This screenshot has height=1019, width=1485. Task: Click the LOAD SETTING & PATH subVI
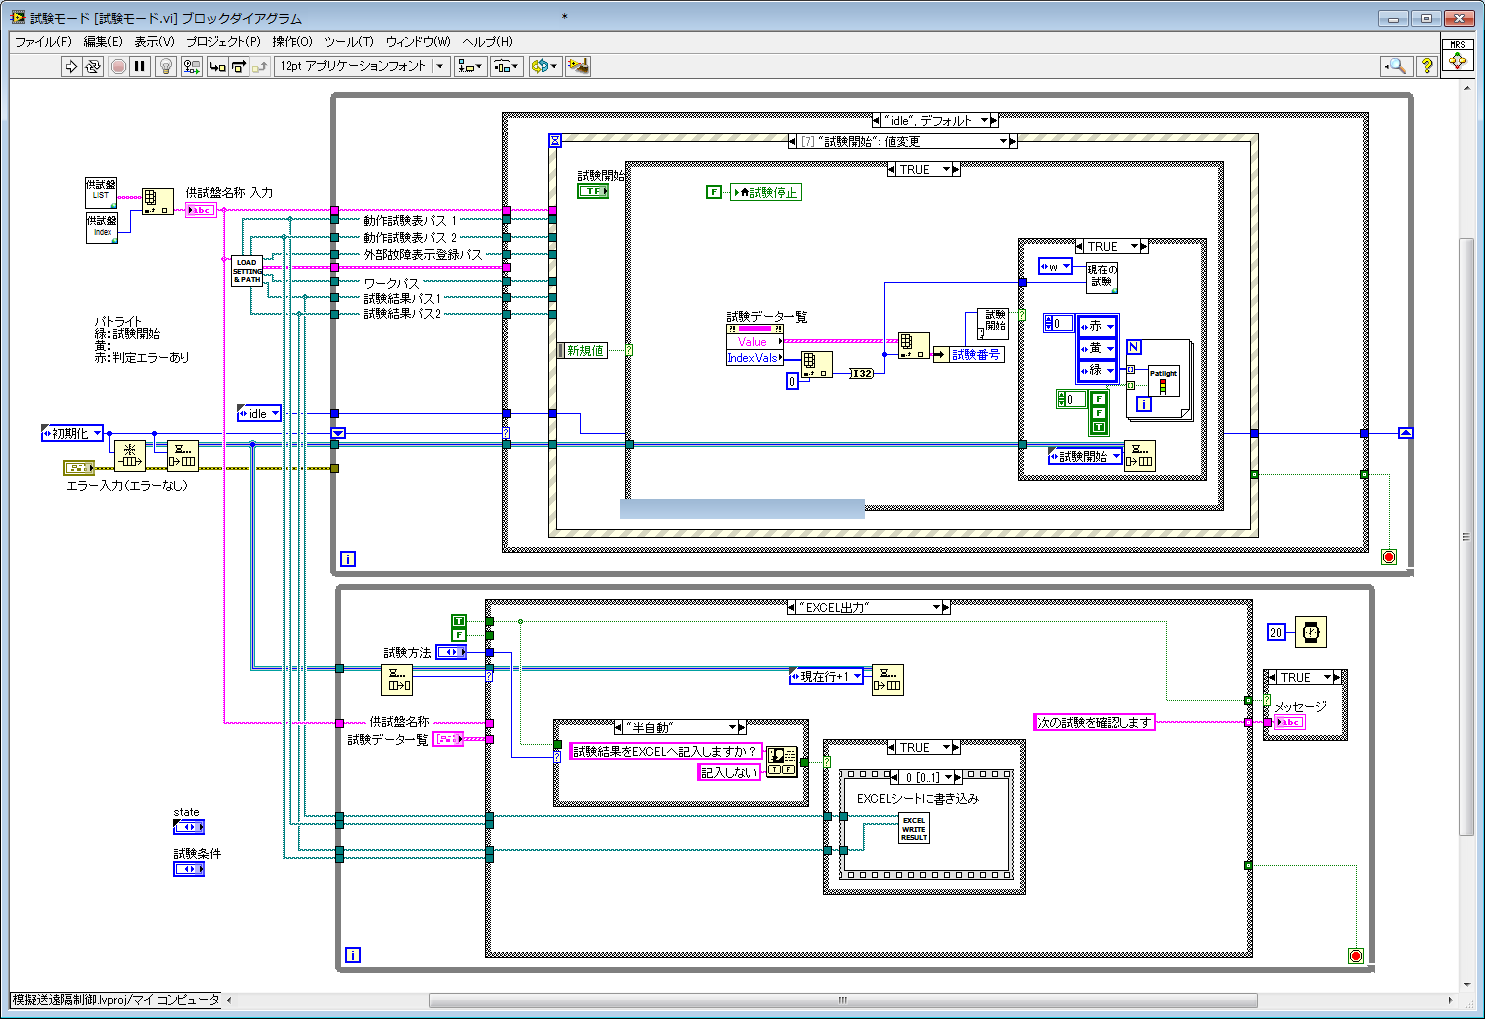[x=246, y=271]
